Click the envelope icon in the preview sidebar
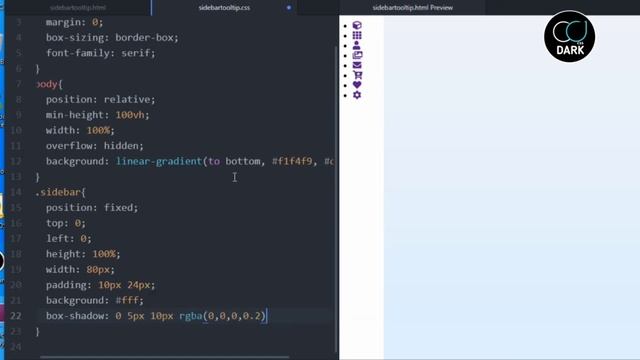 [357, 65]
